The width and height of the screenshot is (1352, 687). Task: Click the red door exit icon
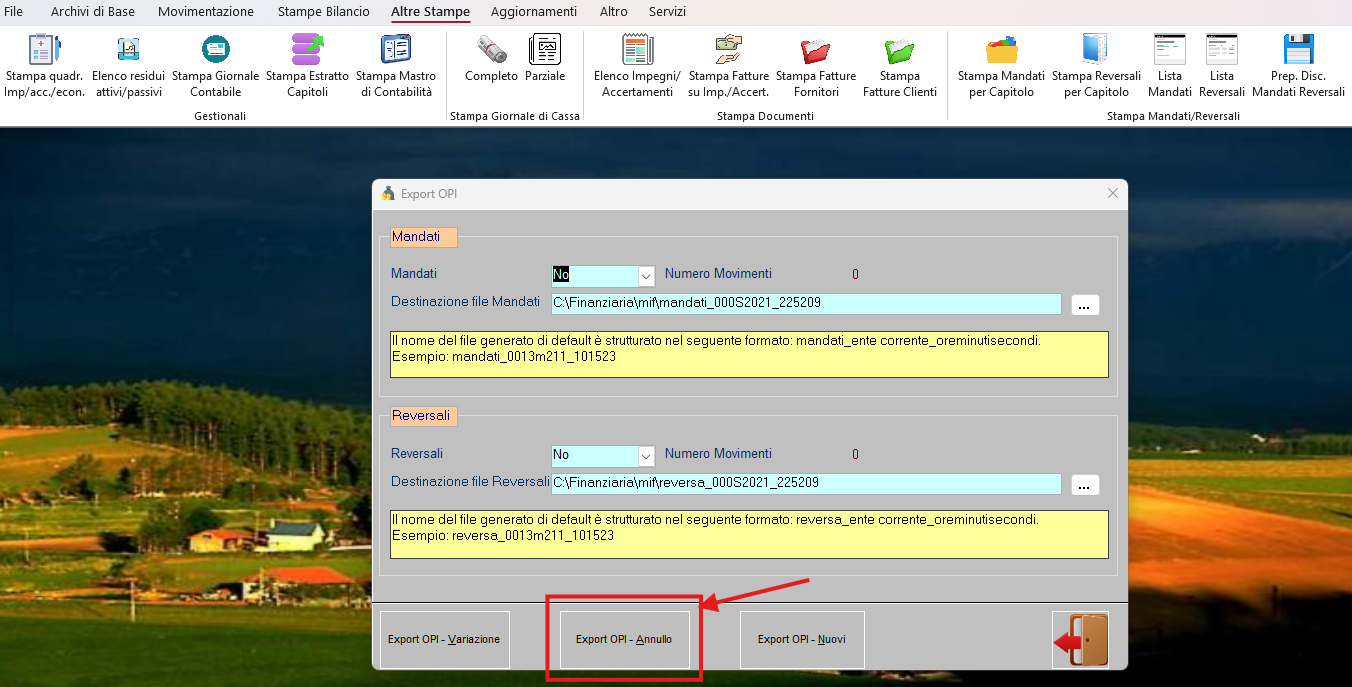1080,640
